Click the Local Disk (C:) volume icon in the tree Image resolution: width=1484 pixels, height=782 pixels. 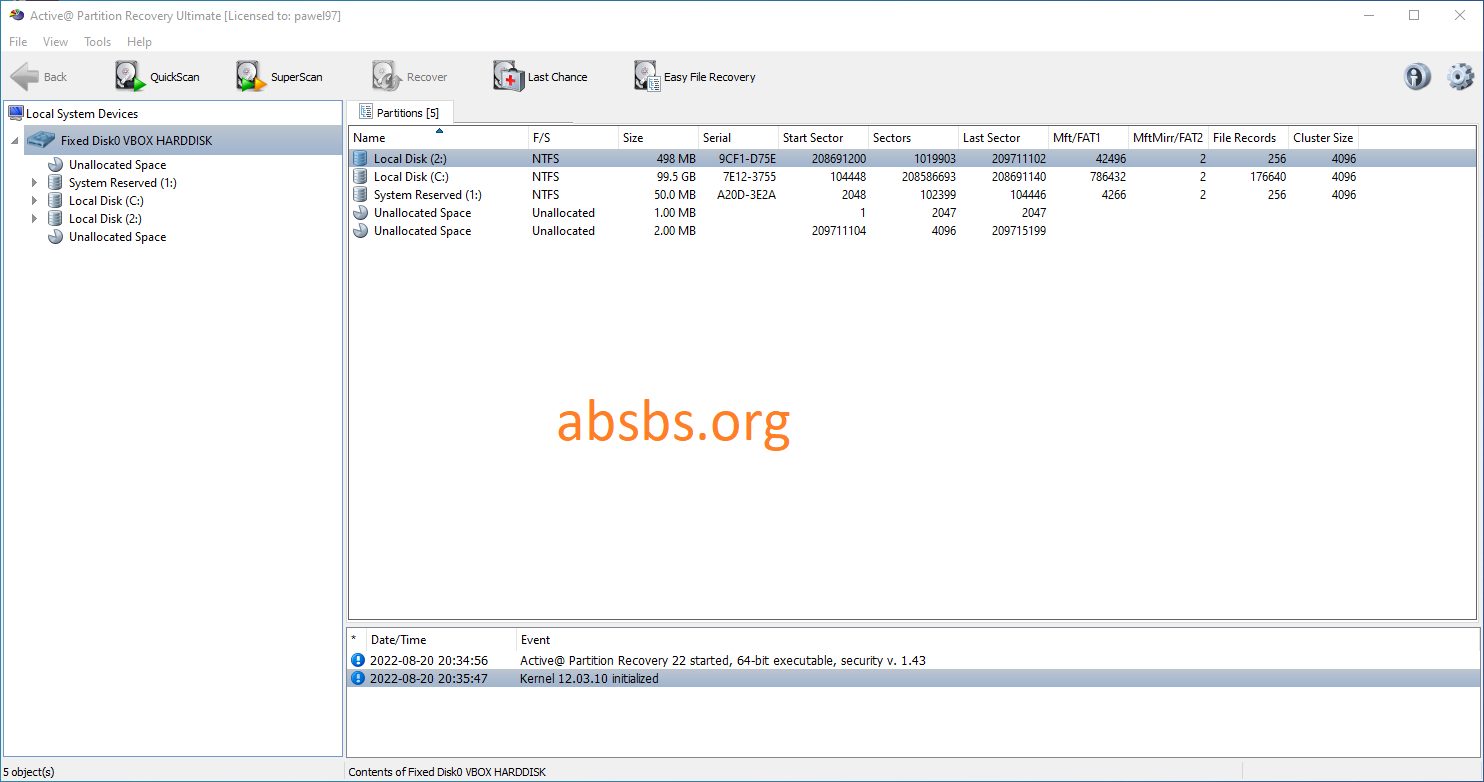[55, 201]
